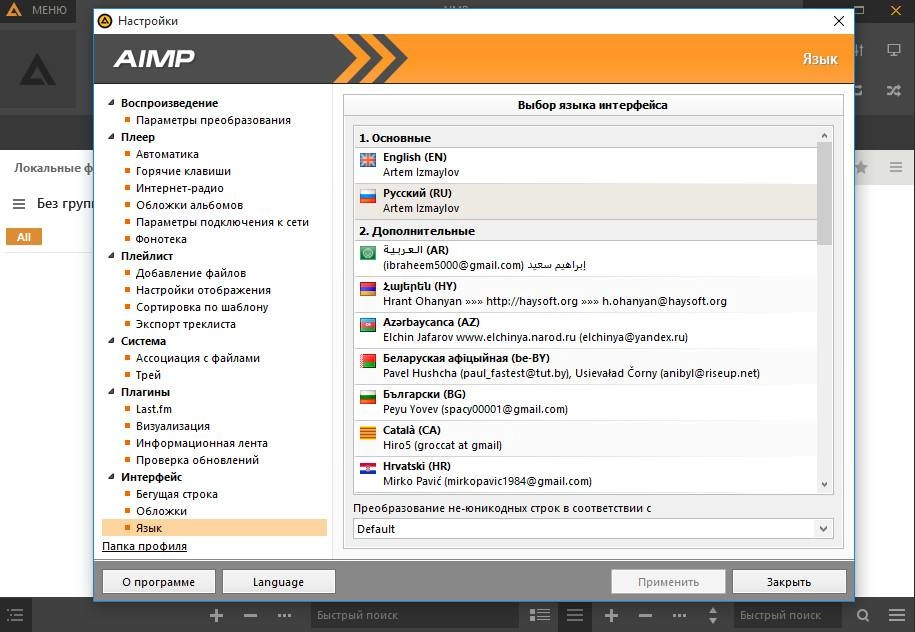Collapse the Плеер tree node
This screenshot has width=915, height=632.
tap(111, 137)
